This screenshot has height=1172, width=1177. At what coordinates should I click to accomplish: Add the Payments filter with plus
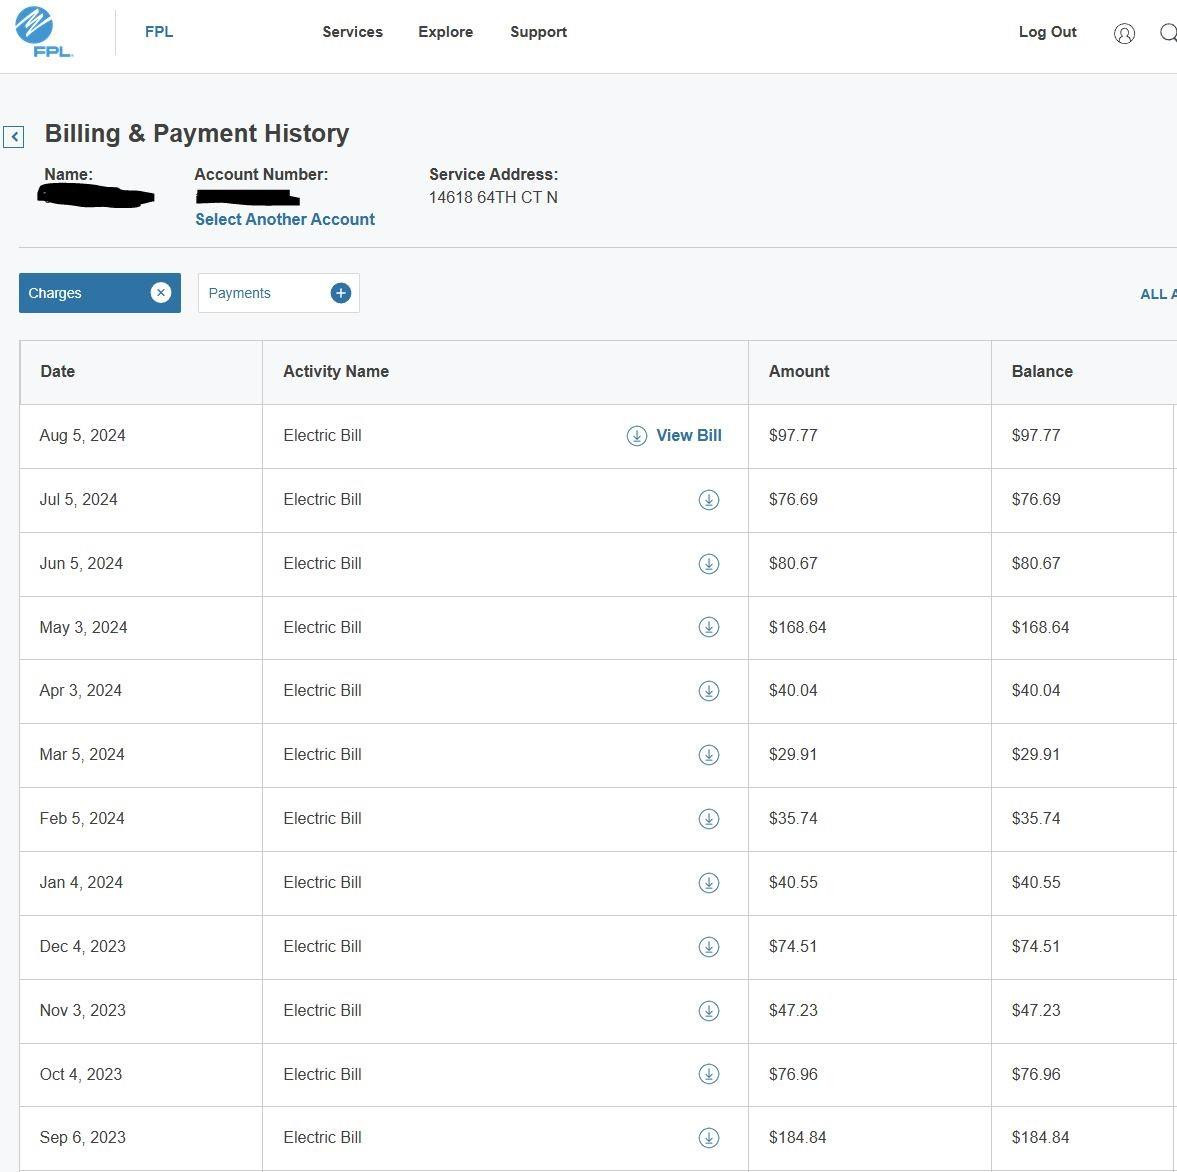point(341,293)
